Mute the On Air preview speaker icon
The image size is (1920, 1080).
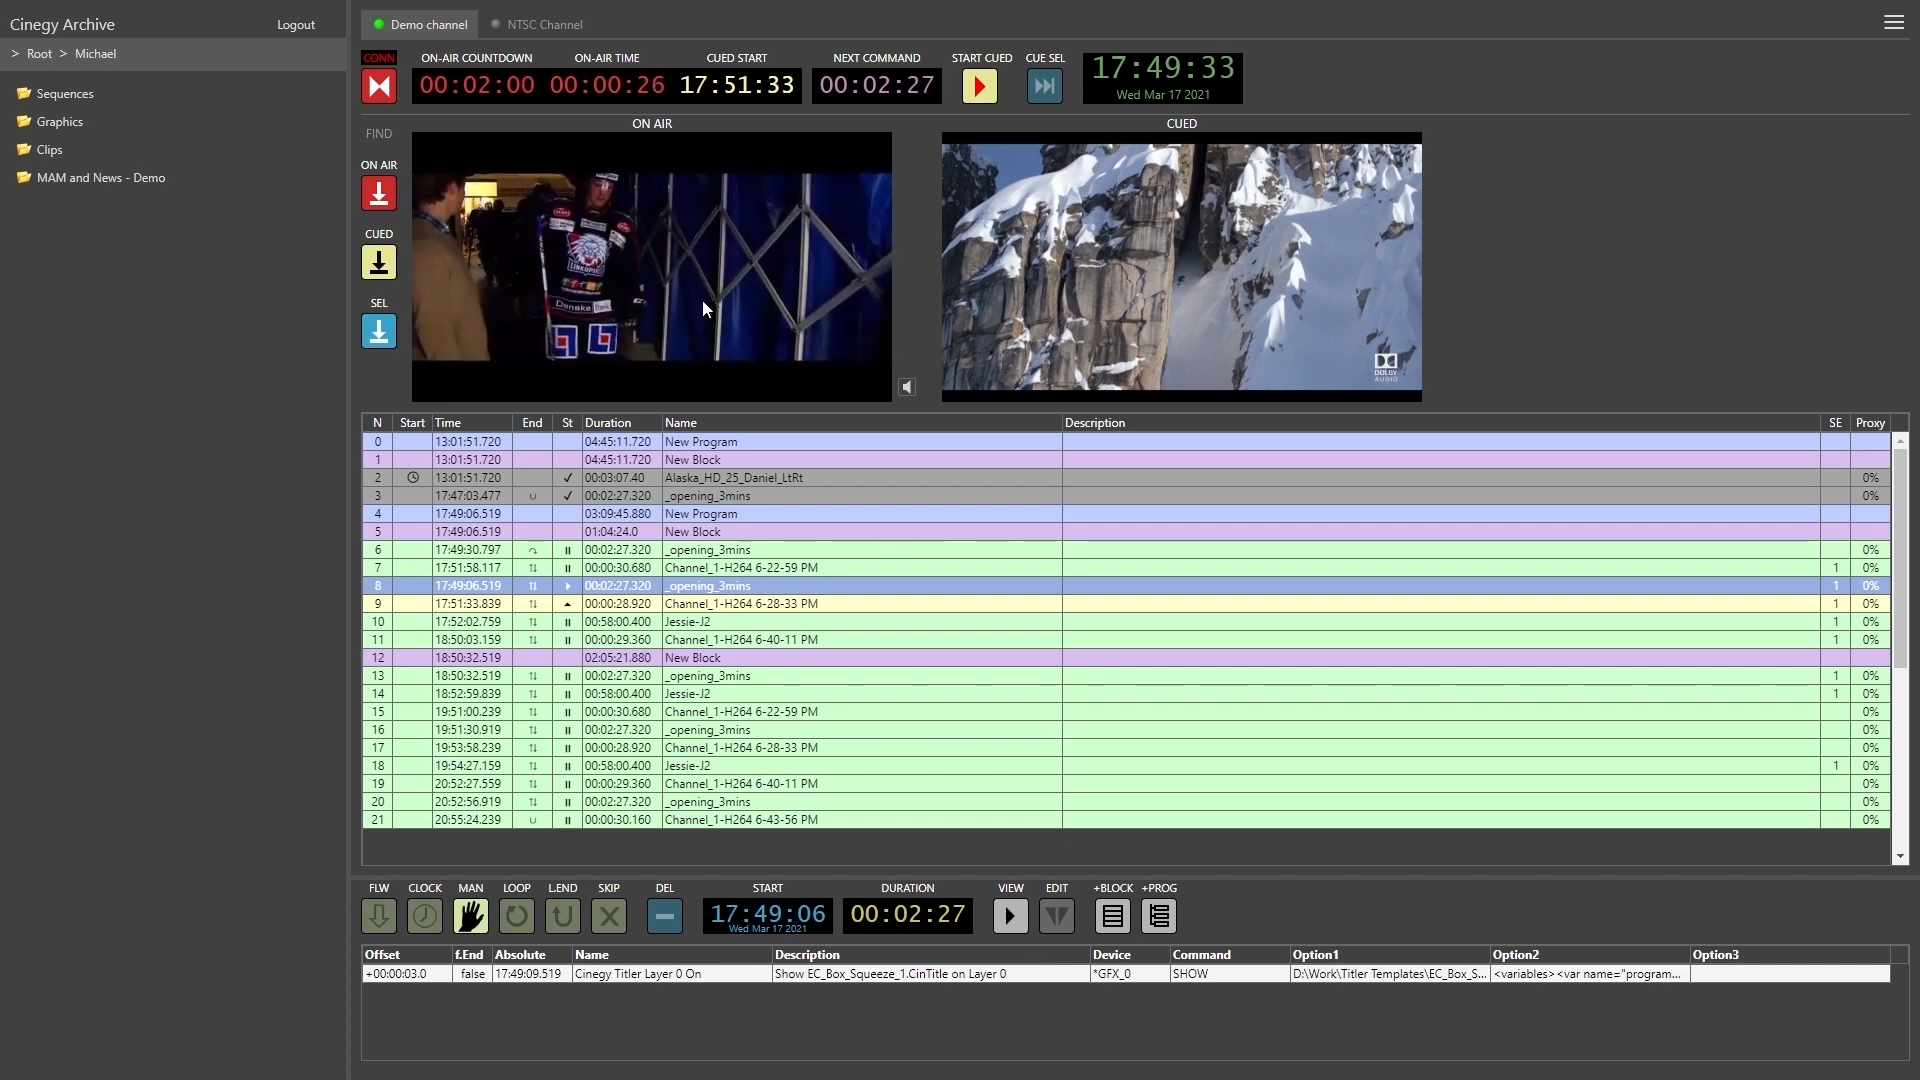(907, 387)
